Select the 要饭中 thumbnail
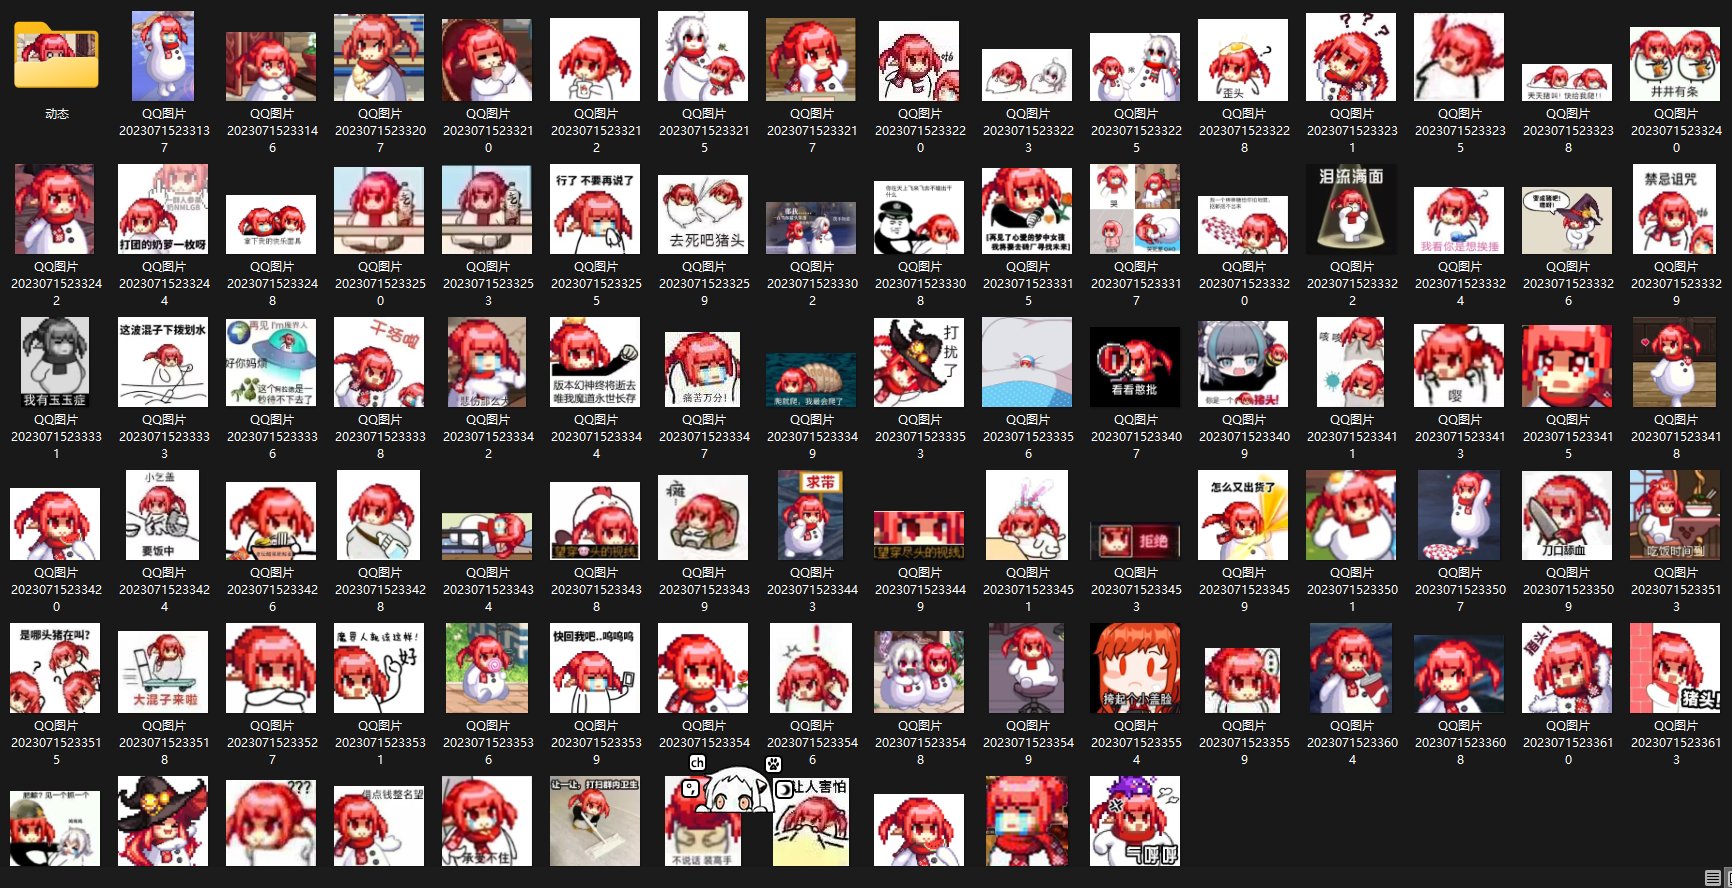This screenshot has width=1732, height=888. coord(164,515)
